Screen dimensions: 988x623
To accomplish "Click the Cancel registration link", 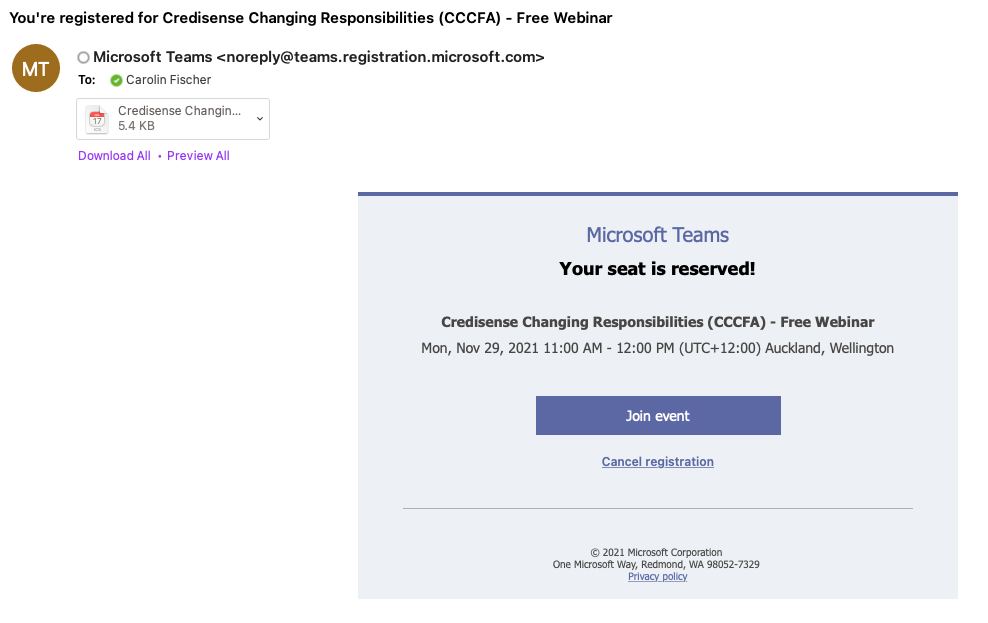I will coord(657,462).
